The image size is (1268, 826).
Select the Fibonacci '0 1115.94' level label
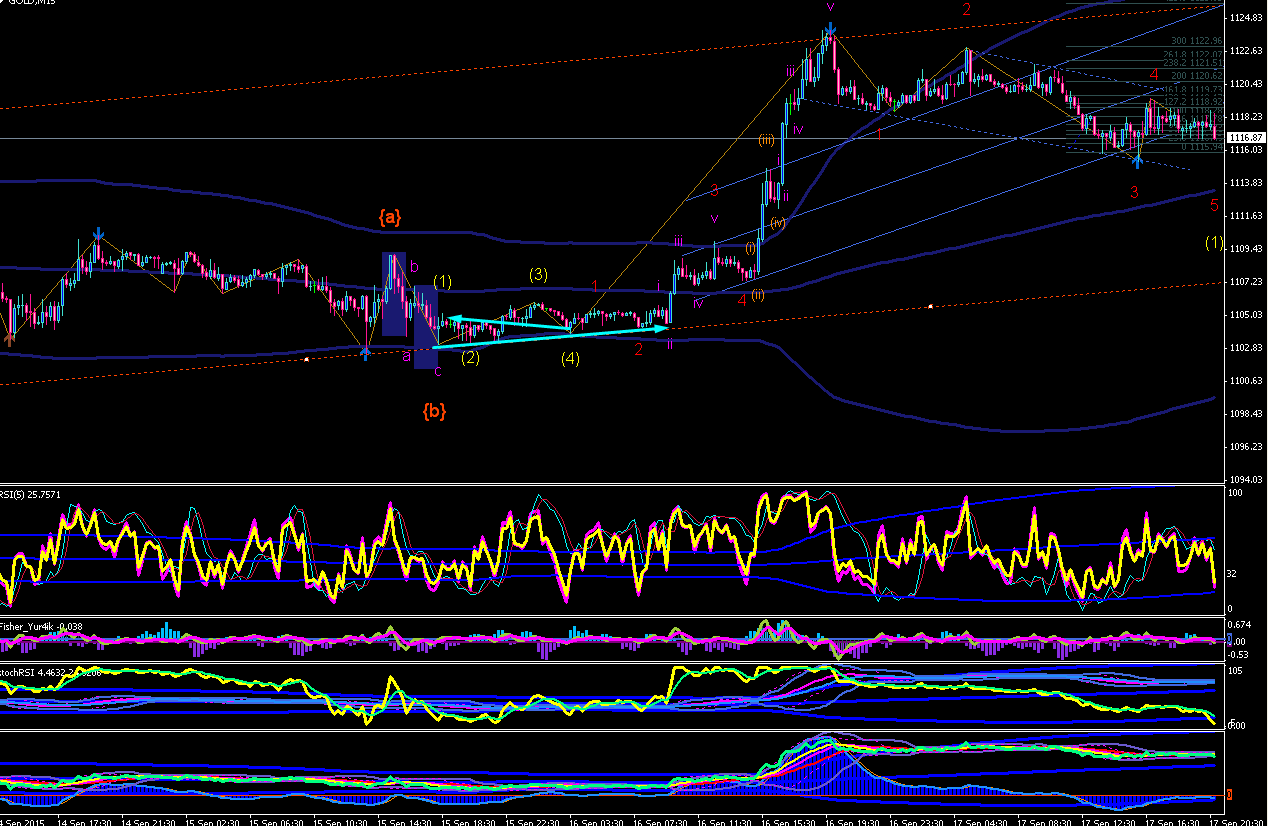1201,147
